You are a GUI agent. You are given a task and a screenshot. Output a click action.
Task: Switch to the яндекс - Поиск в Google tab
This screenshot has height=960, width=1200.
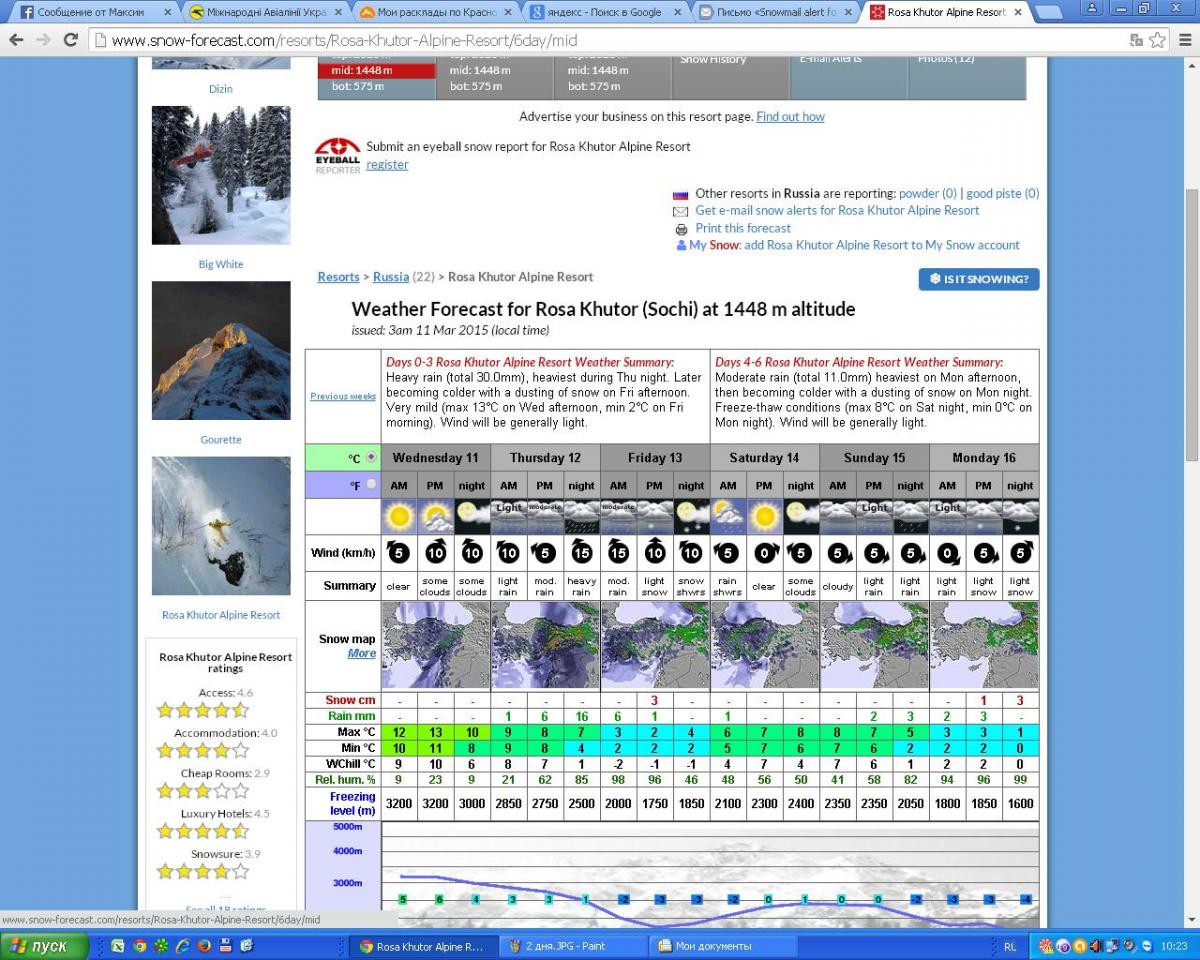606,12
